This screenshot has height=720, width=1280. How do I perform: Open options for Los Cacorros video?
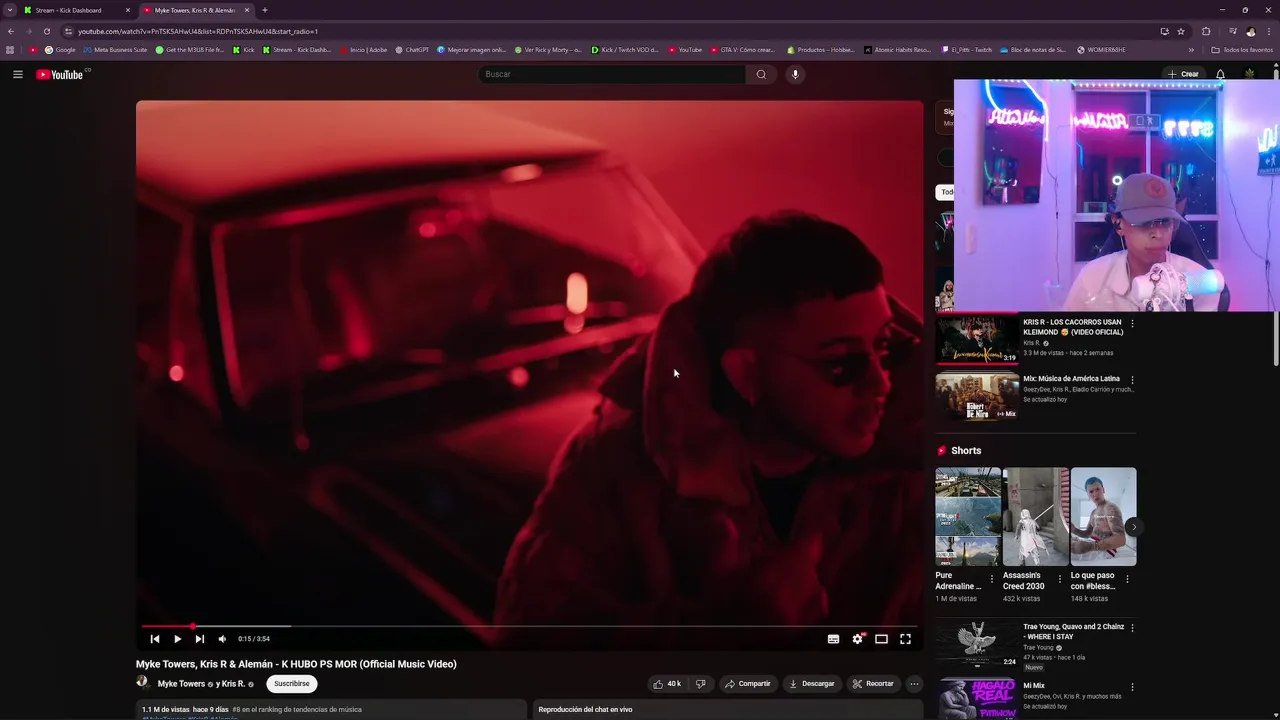tap(1132, 324)
